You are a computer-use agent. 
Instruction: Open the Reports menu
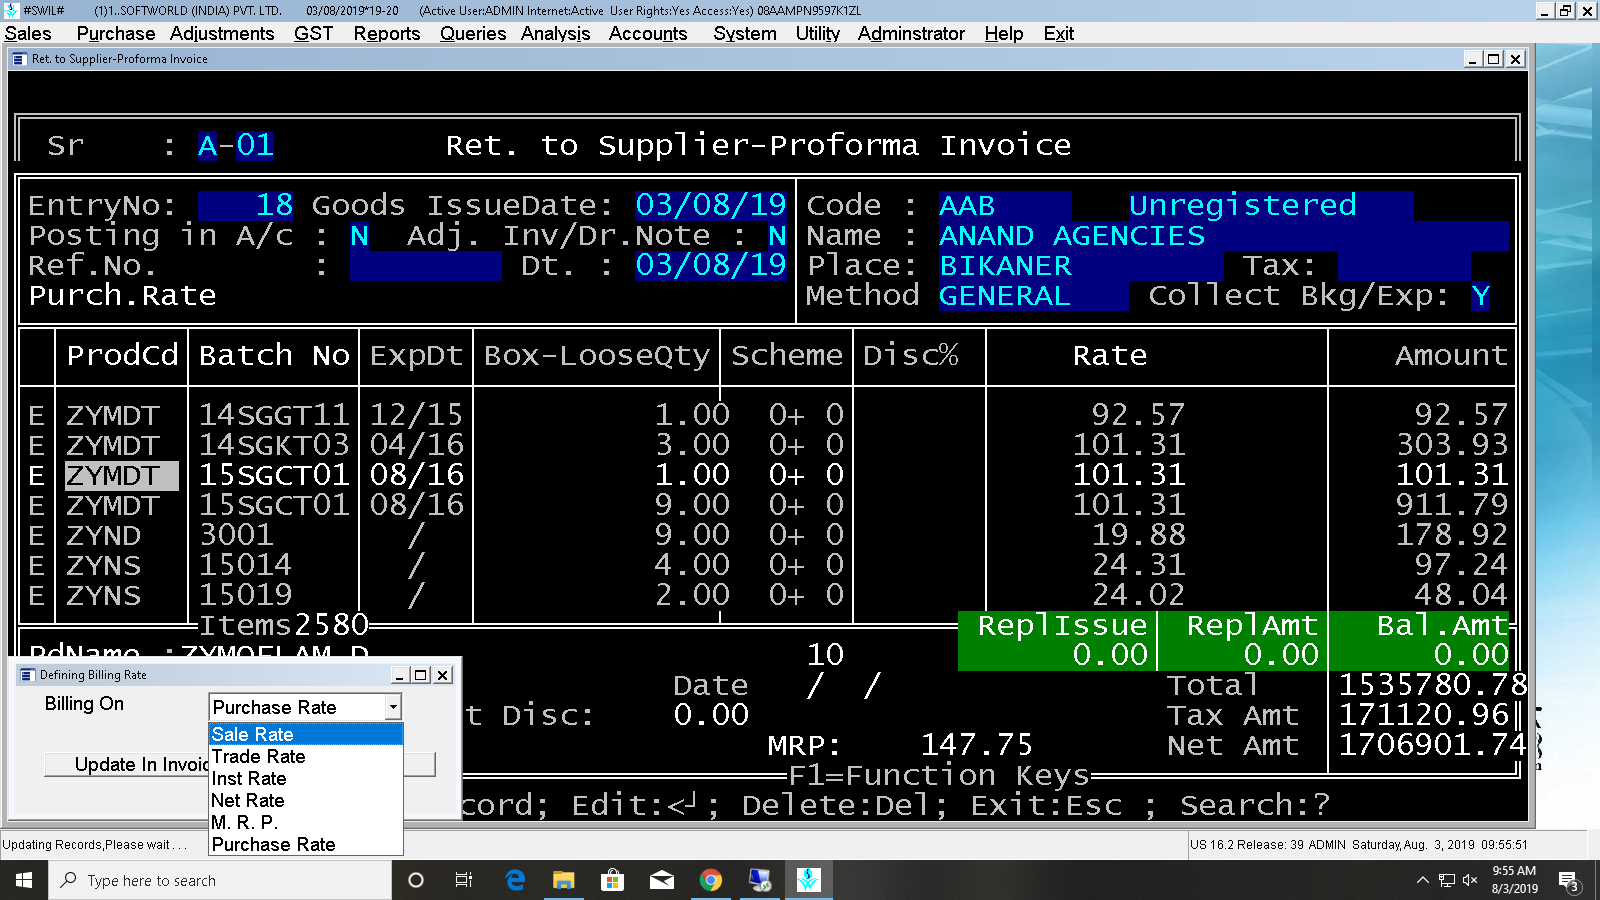[387, 33]
